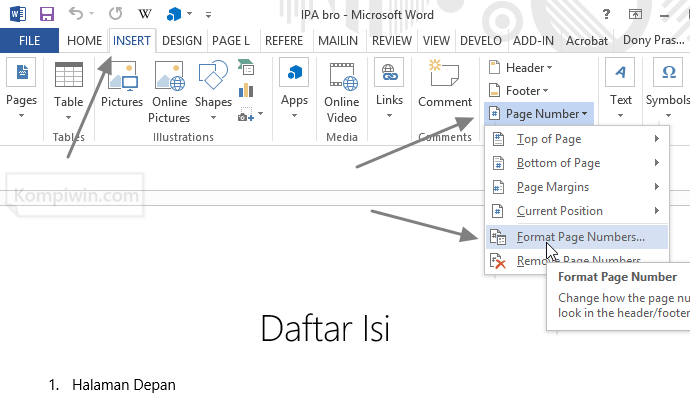Click the Halaman Depan list item
This screenshot has height=394, width=690.
[x=124, y=385]
